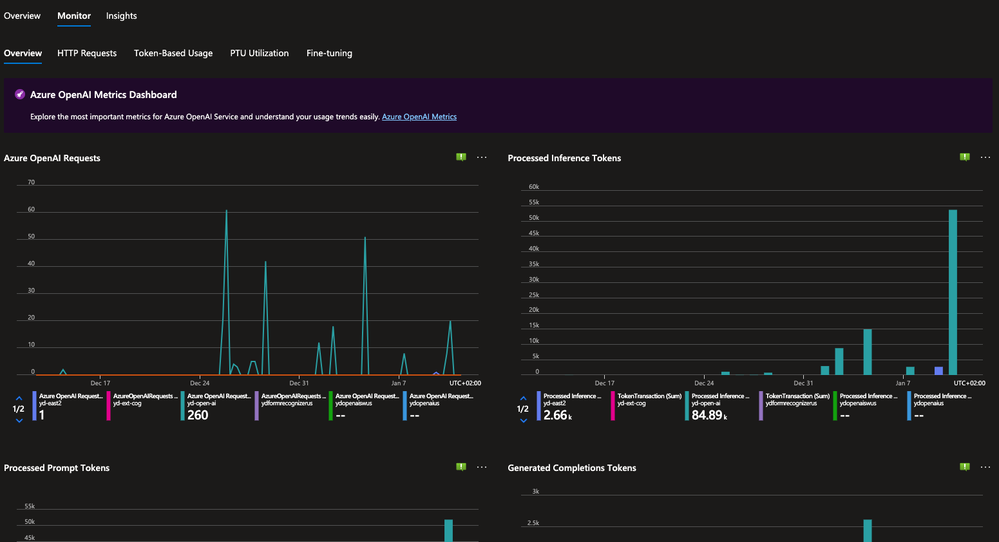Go to previous legend page in Inference Tokens chart
999x542 pixels.
[x=523, y=398]
